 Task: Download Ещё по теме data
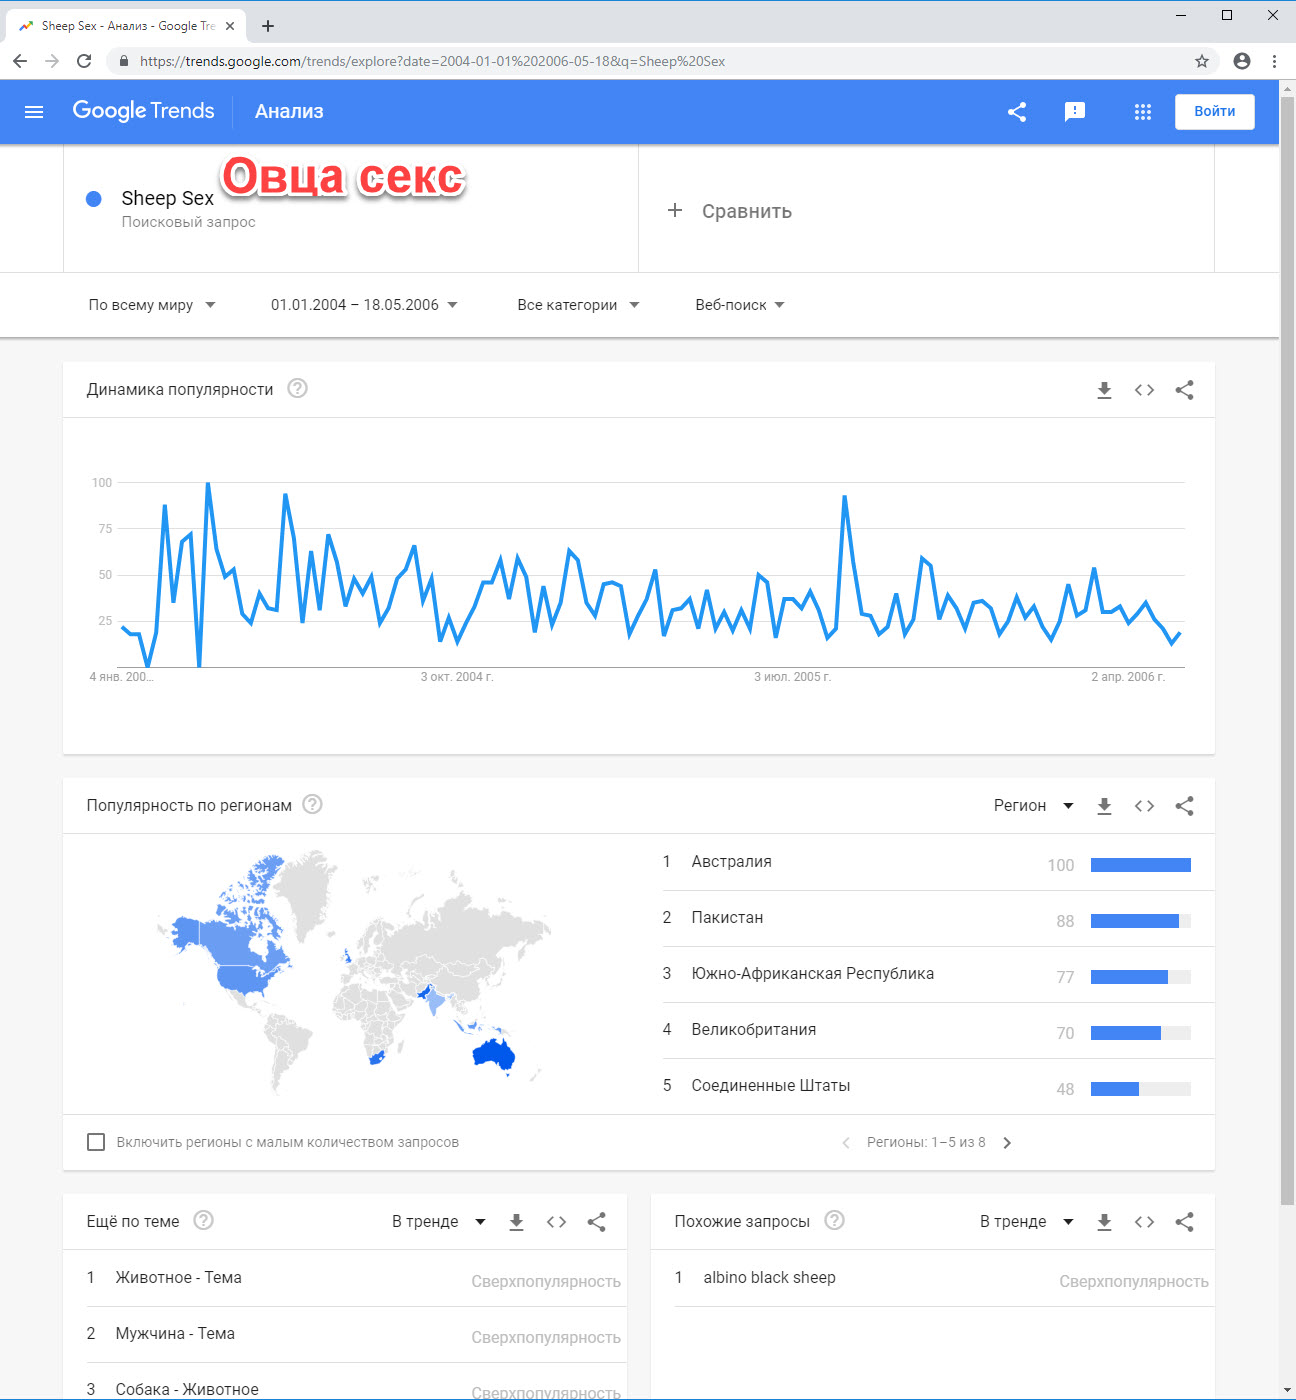(516, 1222)
